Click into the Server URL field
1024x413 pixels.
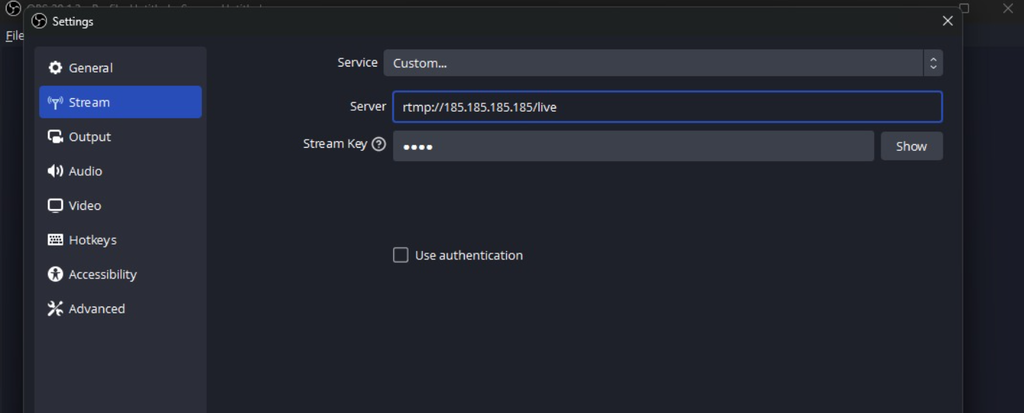[667, 107]
